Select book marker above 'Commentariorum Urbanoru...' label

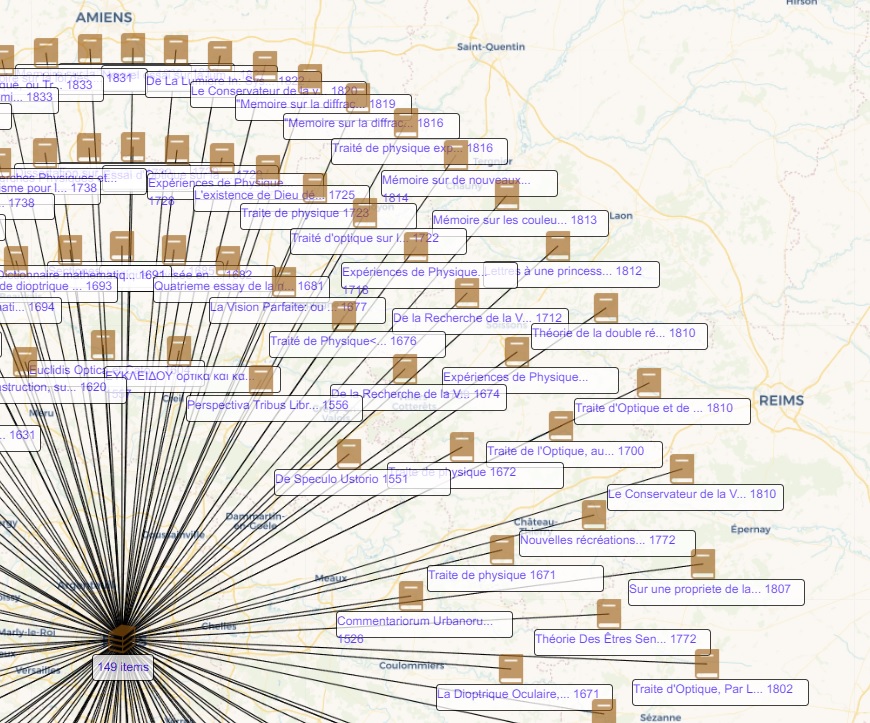click(x=411, y=596)
